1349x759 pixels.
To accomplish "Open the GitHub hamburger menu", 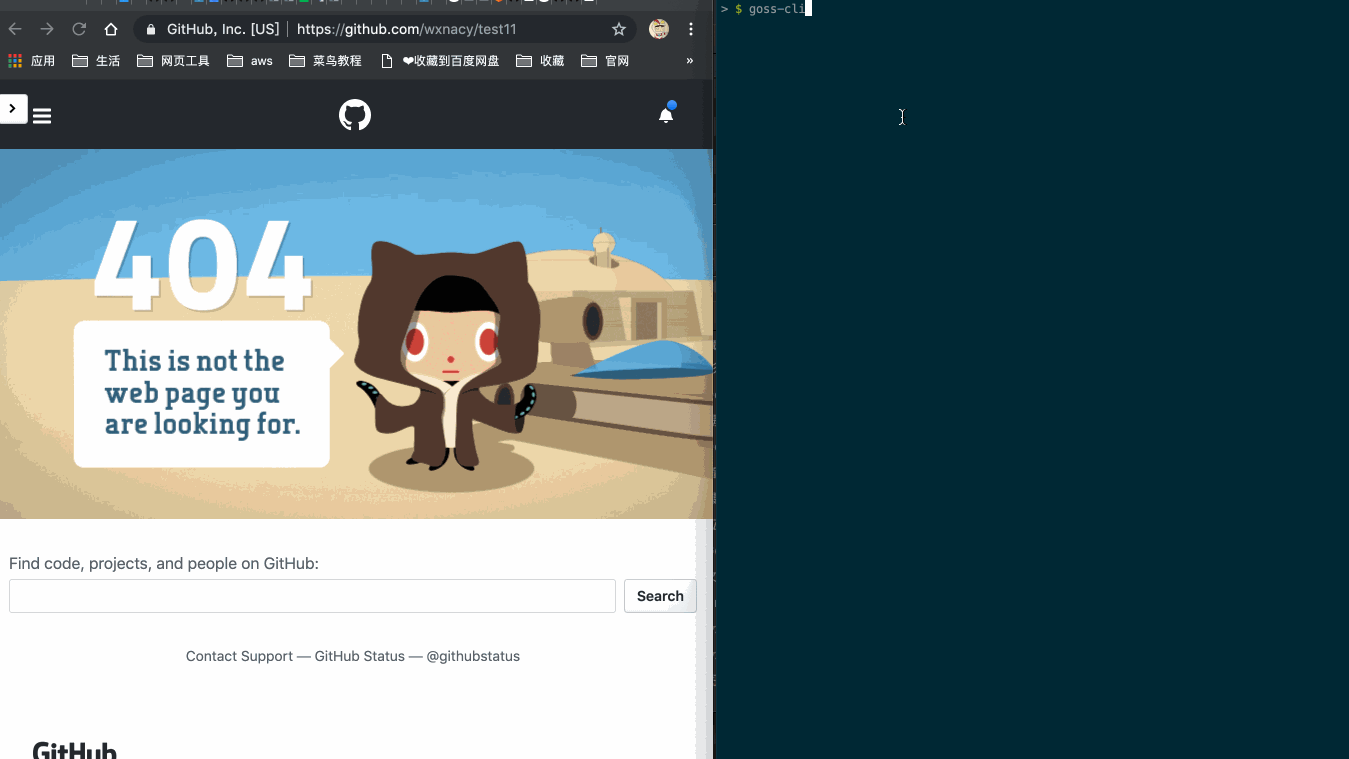I will pyautogui.click(x=42, y=116).
